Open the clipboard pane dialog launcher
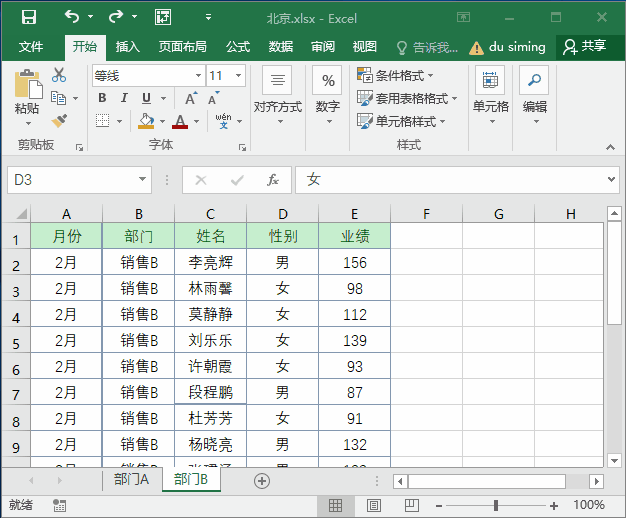The height and width of the screenshot is (518, 626). [79, 148]
